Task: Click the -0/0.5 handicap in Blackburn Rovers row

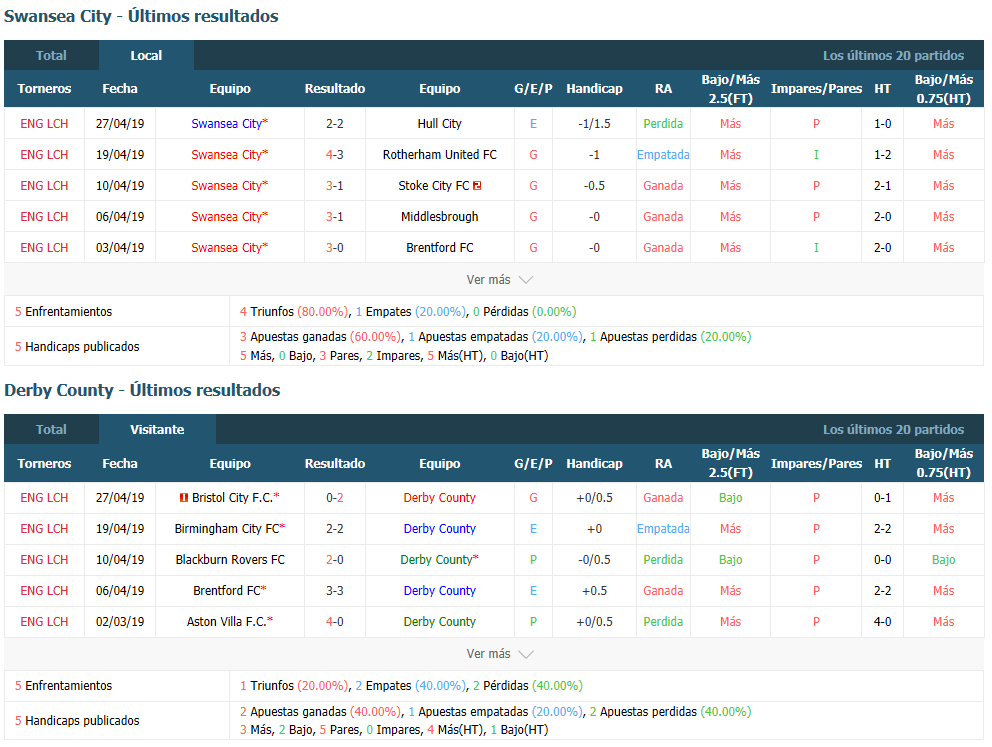Action: 594,560
